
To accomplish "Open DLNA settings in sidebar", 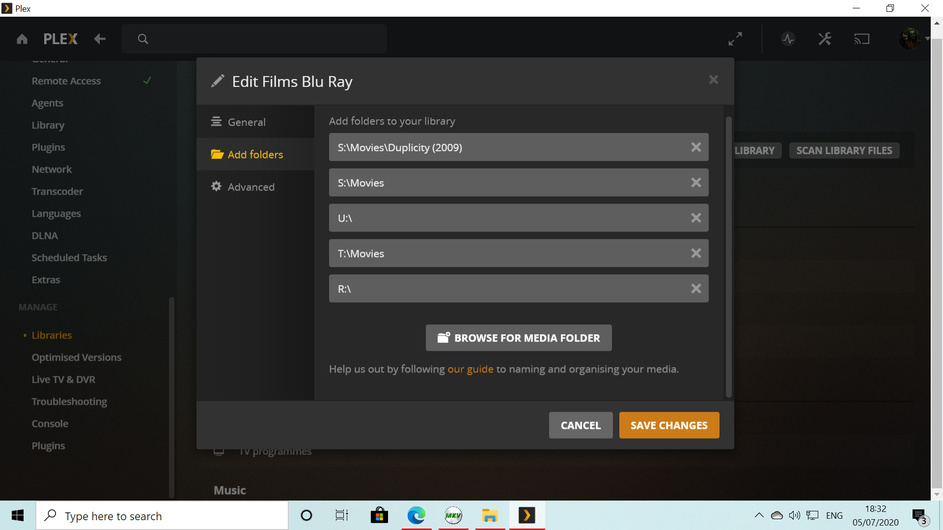I will [45, 236].
